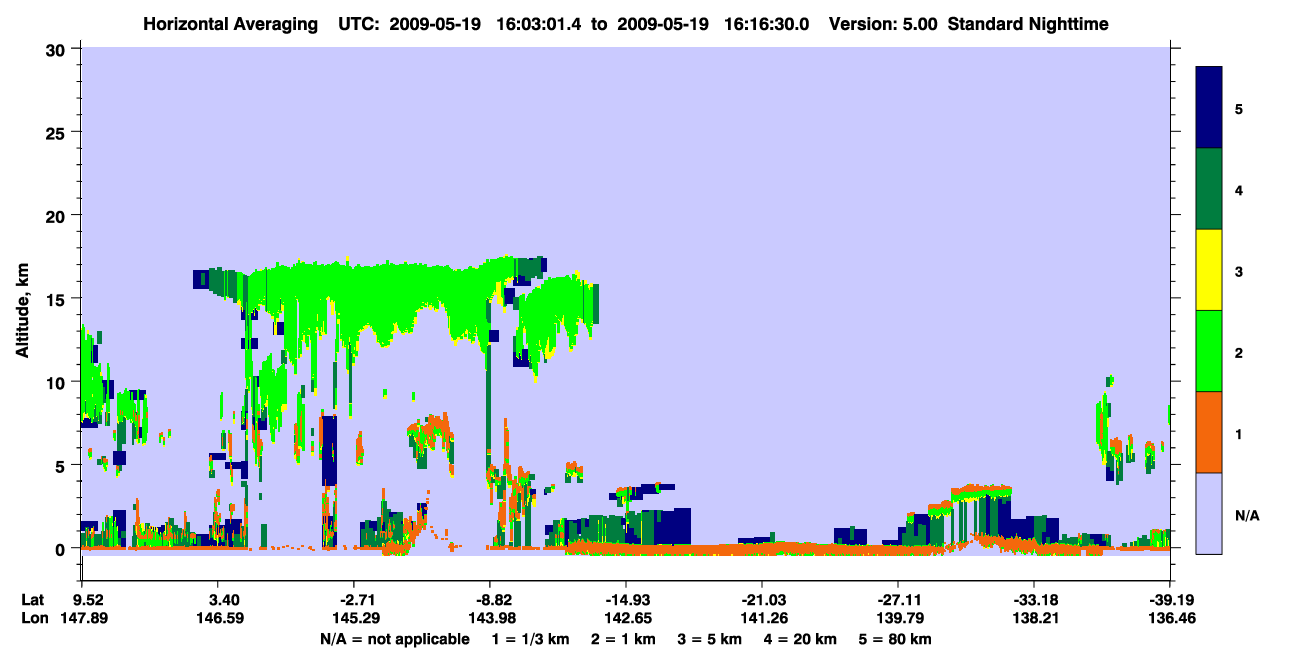Image resolution: width=1300 pixels, height=667 pixels.
Task: Click the bright green level 2 color bar segment
Action: click(x=1209, y=351)
